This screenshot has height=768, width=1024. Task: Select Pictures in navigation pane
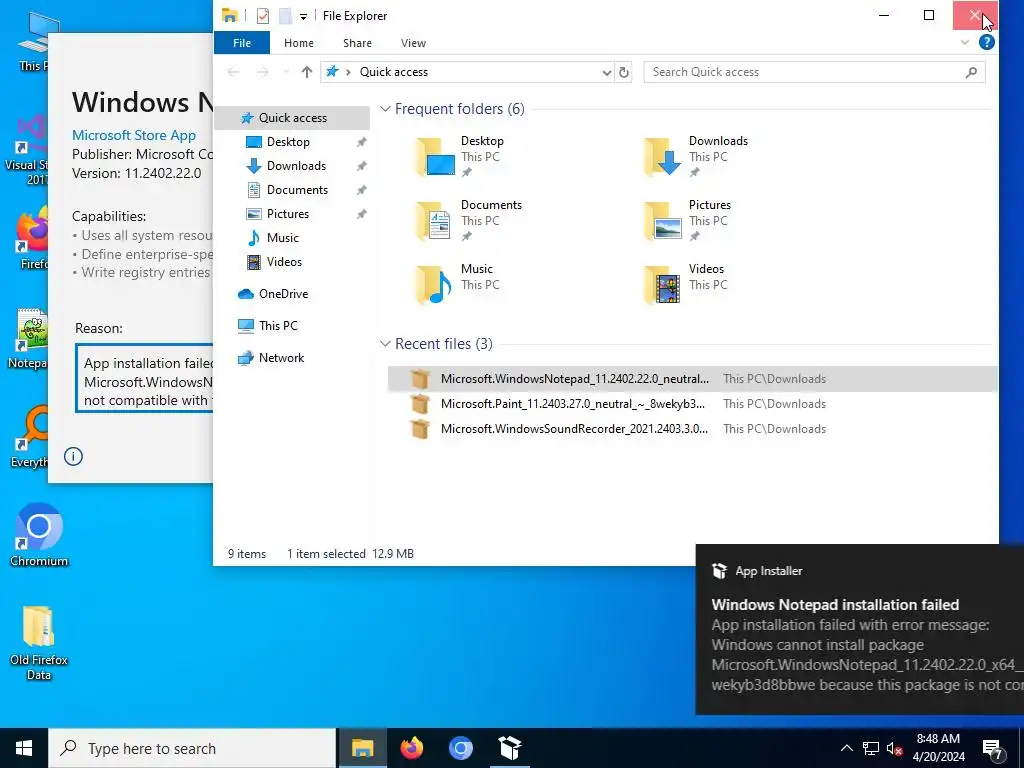287,214
